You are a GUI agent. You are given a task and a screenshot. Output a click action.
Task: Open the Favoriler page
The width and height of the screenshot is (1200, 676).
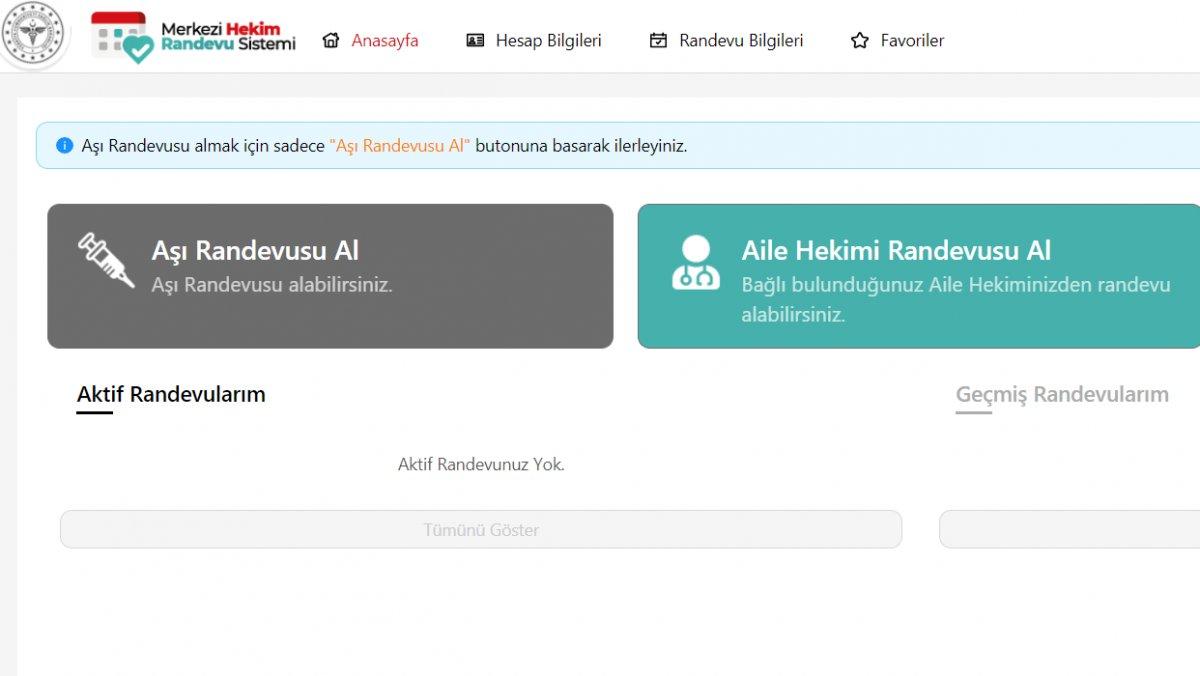pyautogui.click(x=911, y=40)
